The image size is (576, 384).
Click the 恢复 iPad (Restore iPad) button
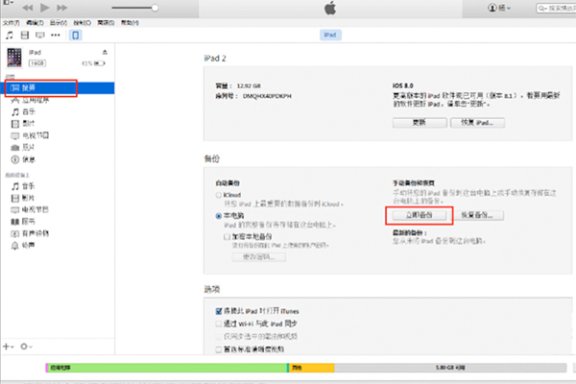478,123
